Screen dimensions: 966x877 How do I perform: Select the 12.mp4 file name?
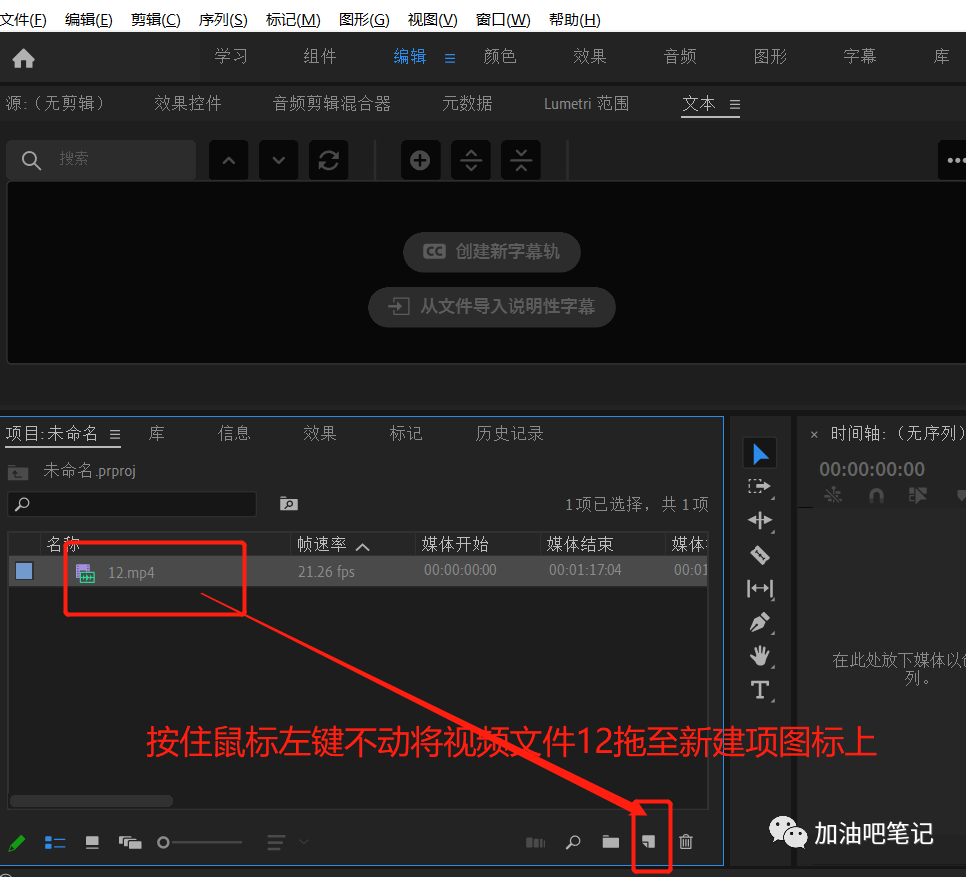131,573
